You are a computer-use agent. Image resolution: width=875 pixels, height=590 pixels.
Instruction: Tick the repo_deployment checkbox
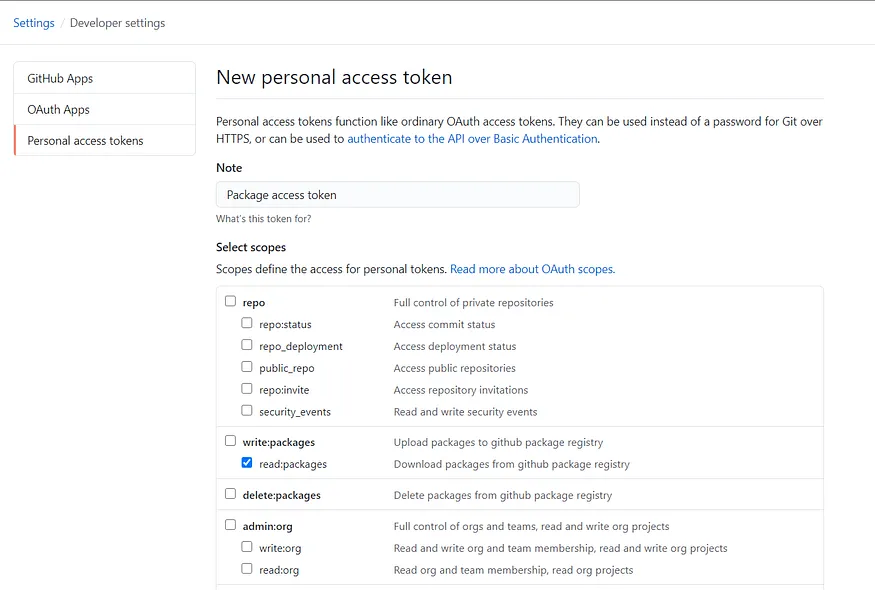[247, 346]
